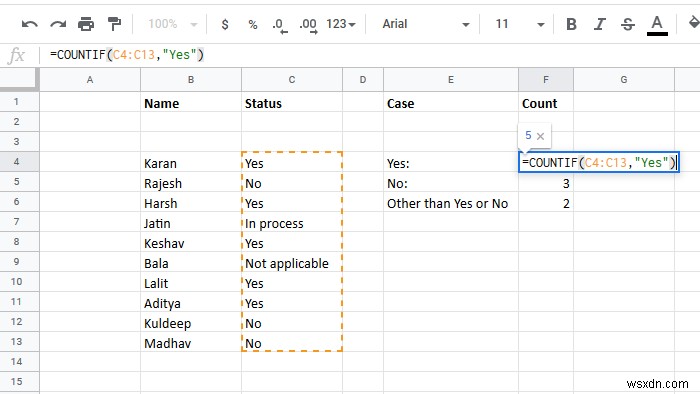Click the formula result preview 5
The image size is (700, 394).
(x=528, y=135)
